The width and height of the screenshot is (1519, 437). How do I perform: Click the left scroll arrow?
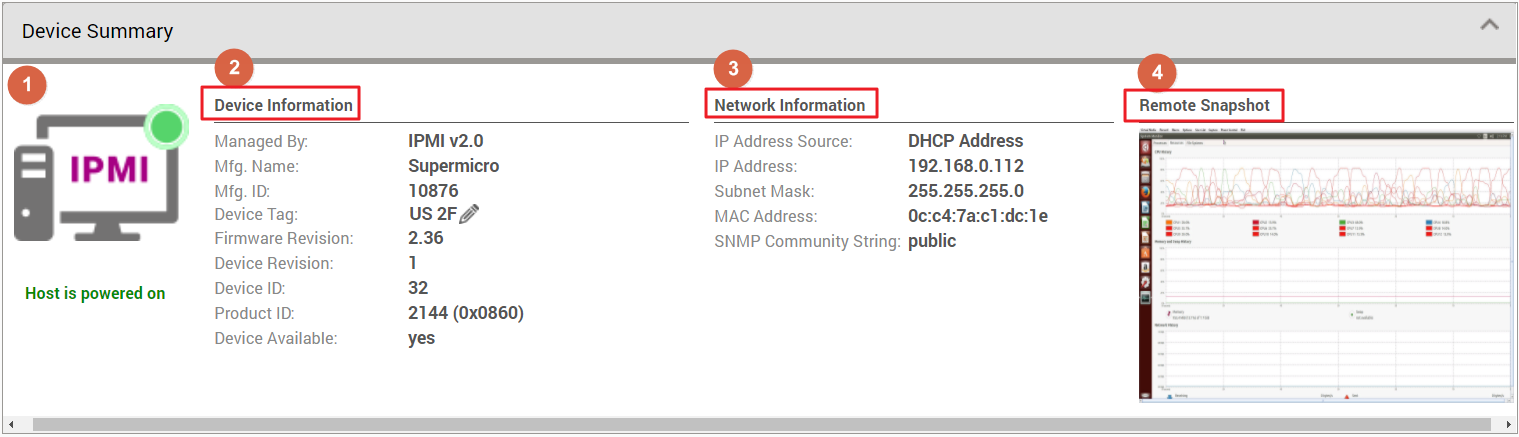point(10,425)
